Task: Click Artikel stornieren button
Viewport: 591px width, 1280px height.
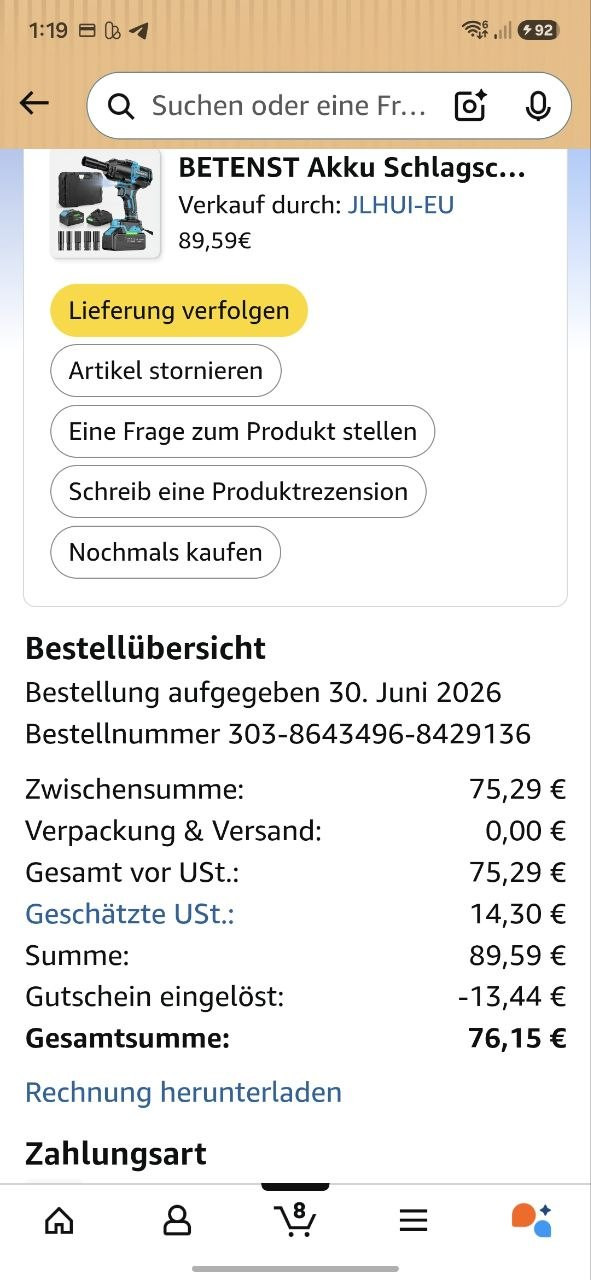Action: pos(166,371)
